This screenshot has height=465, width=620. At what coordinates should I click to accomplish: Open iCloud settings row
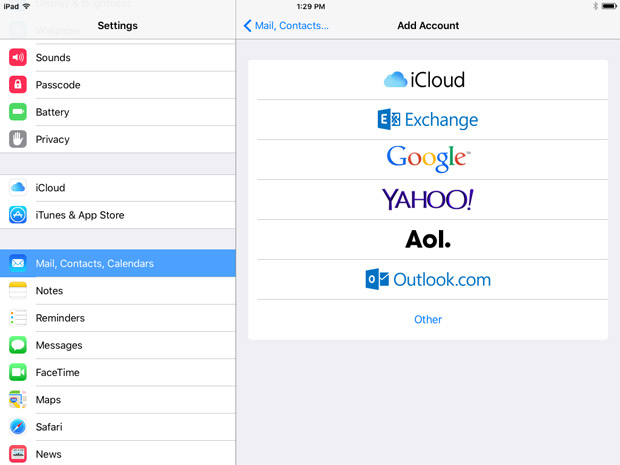(x=117, y=187)
